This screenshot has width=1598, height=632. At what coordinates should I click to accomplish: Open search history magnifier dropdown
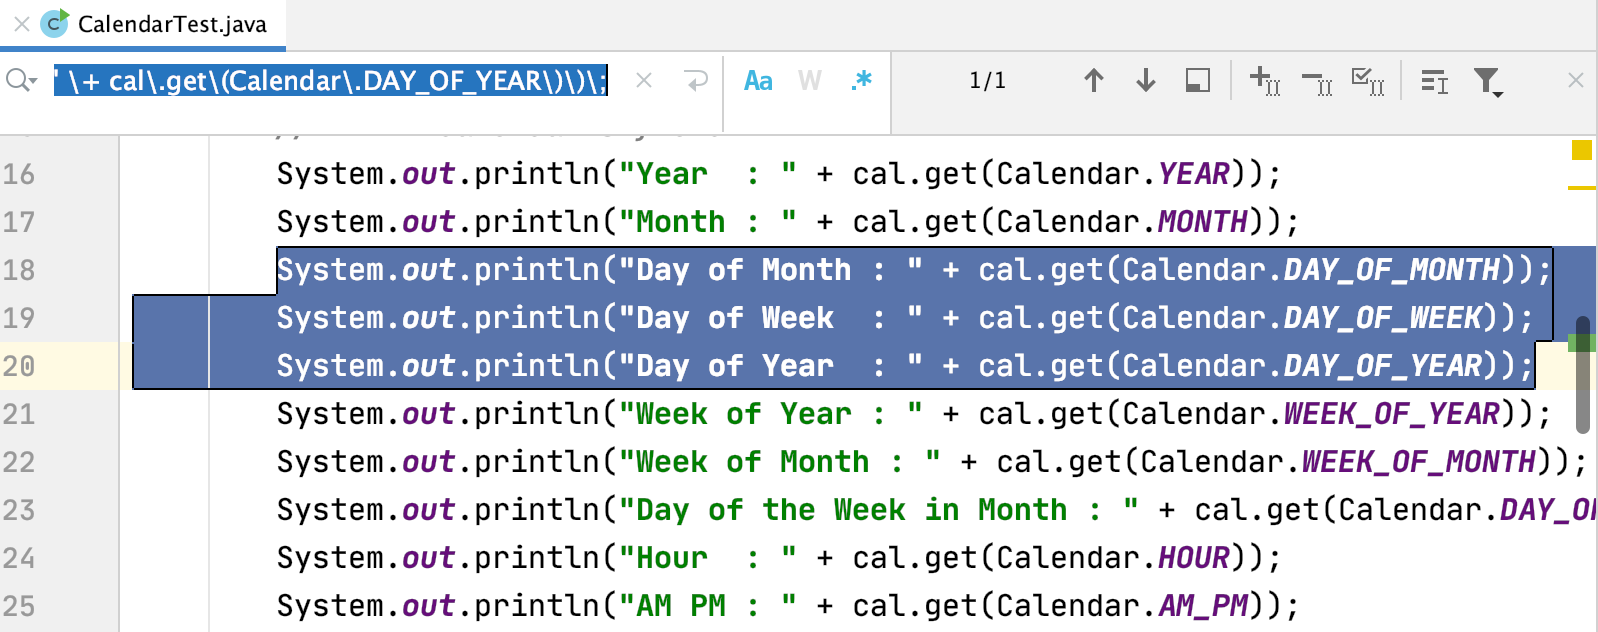[20, 81]
